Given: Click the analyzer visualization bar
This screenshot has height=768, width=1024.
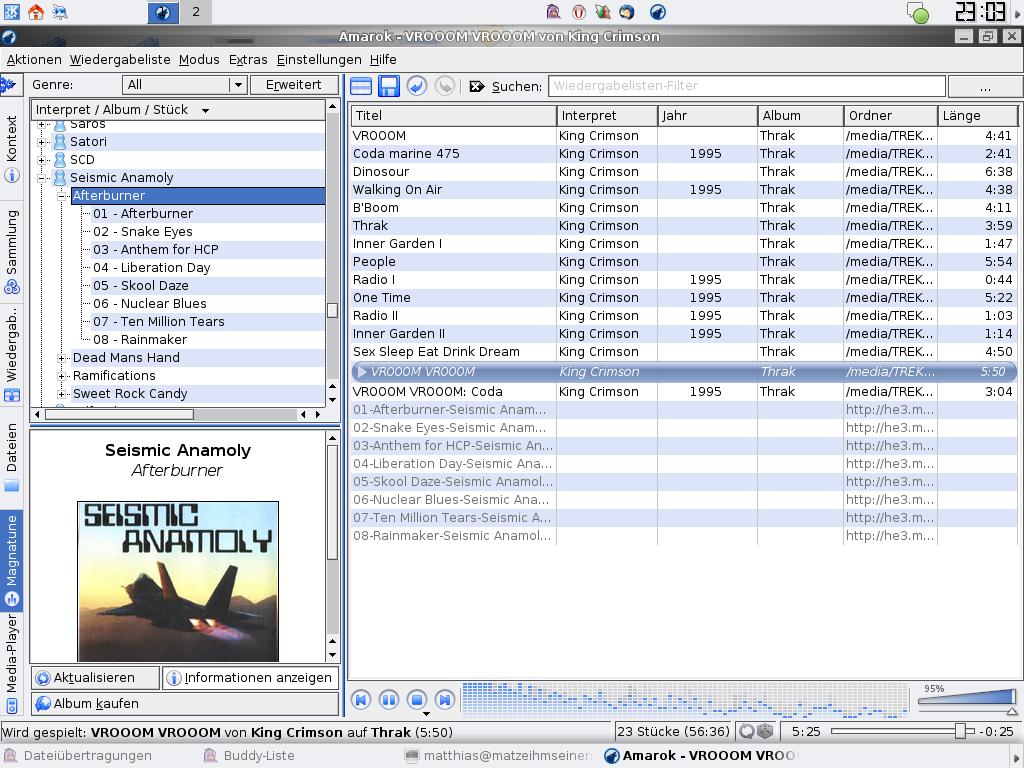Looking at the screenshot, I should click(x=685, y=700).
